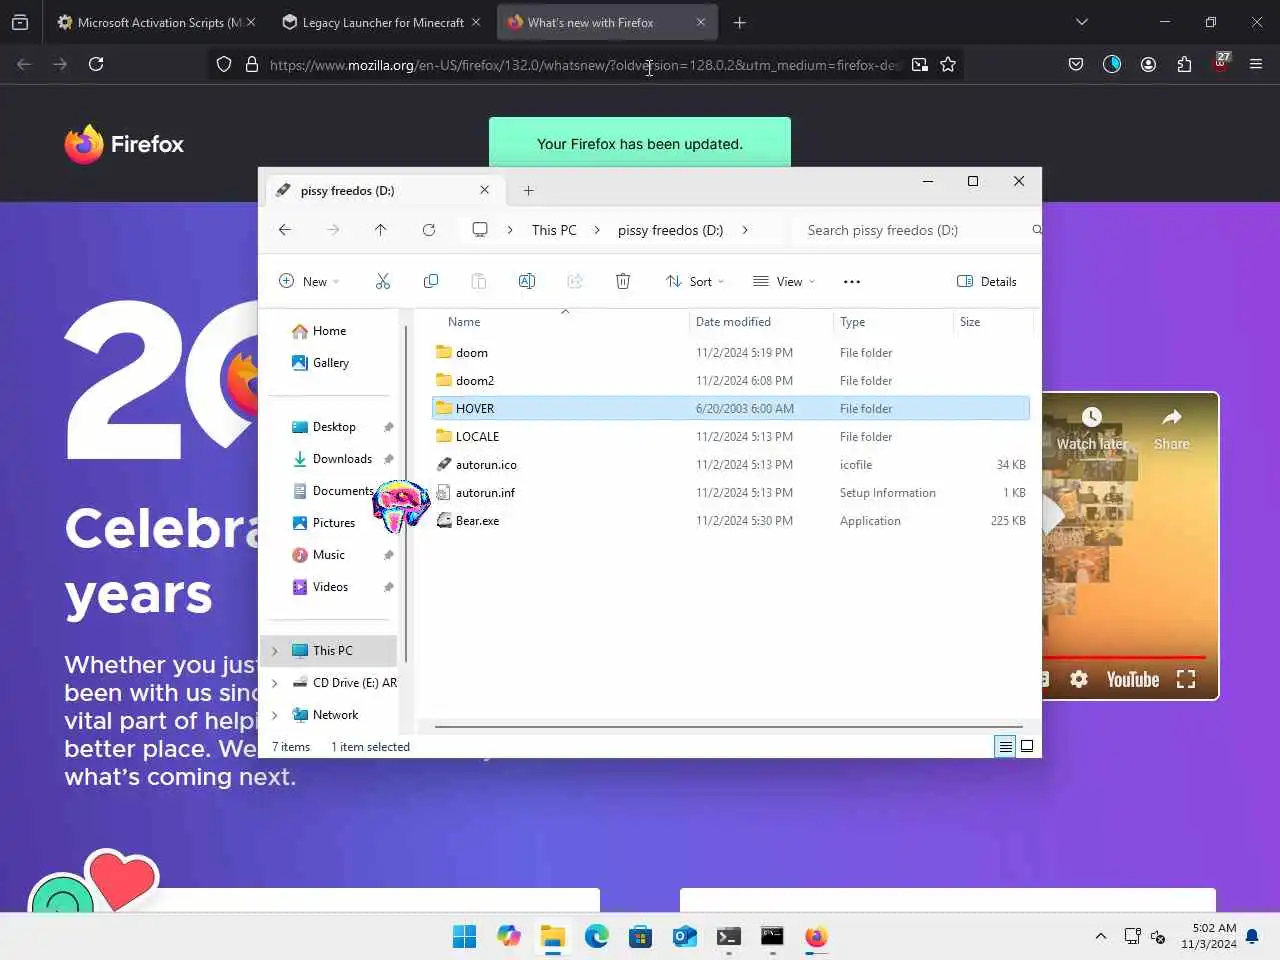Click YouTube logo on embedded video
The height and width of the screenshot is (960, 1280).
coord(1132,680)
